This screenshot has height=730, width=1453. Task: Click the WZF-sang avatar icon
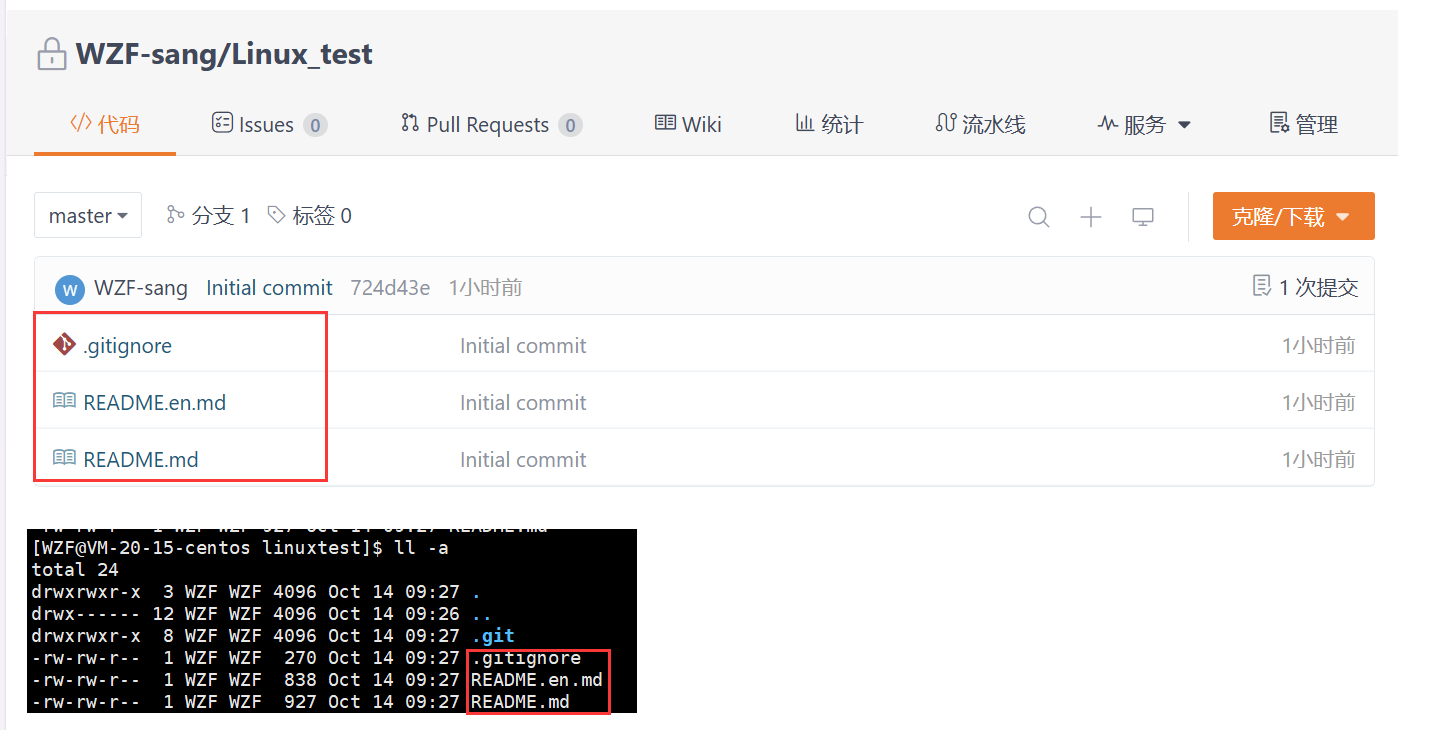pyautogui.click(x=70, y=289)
